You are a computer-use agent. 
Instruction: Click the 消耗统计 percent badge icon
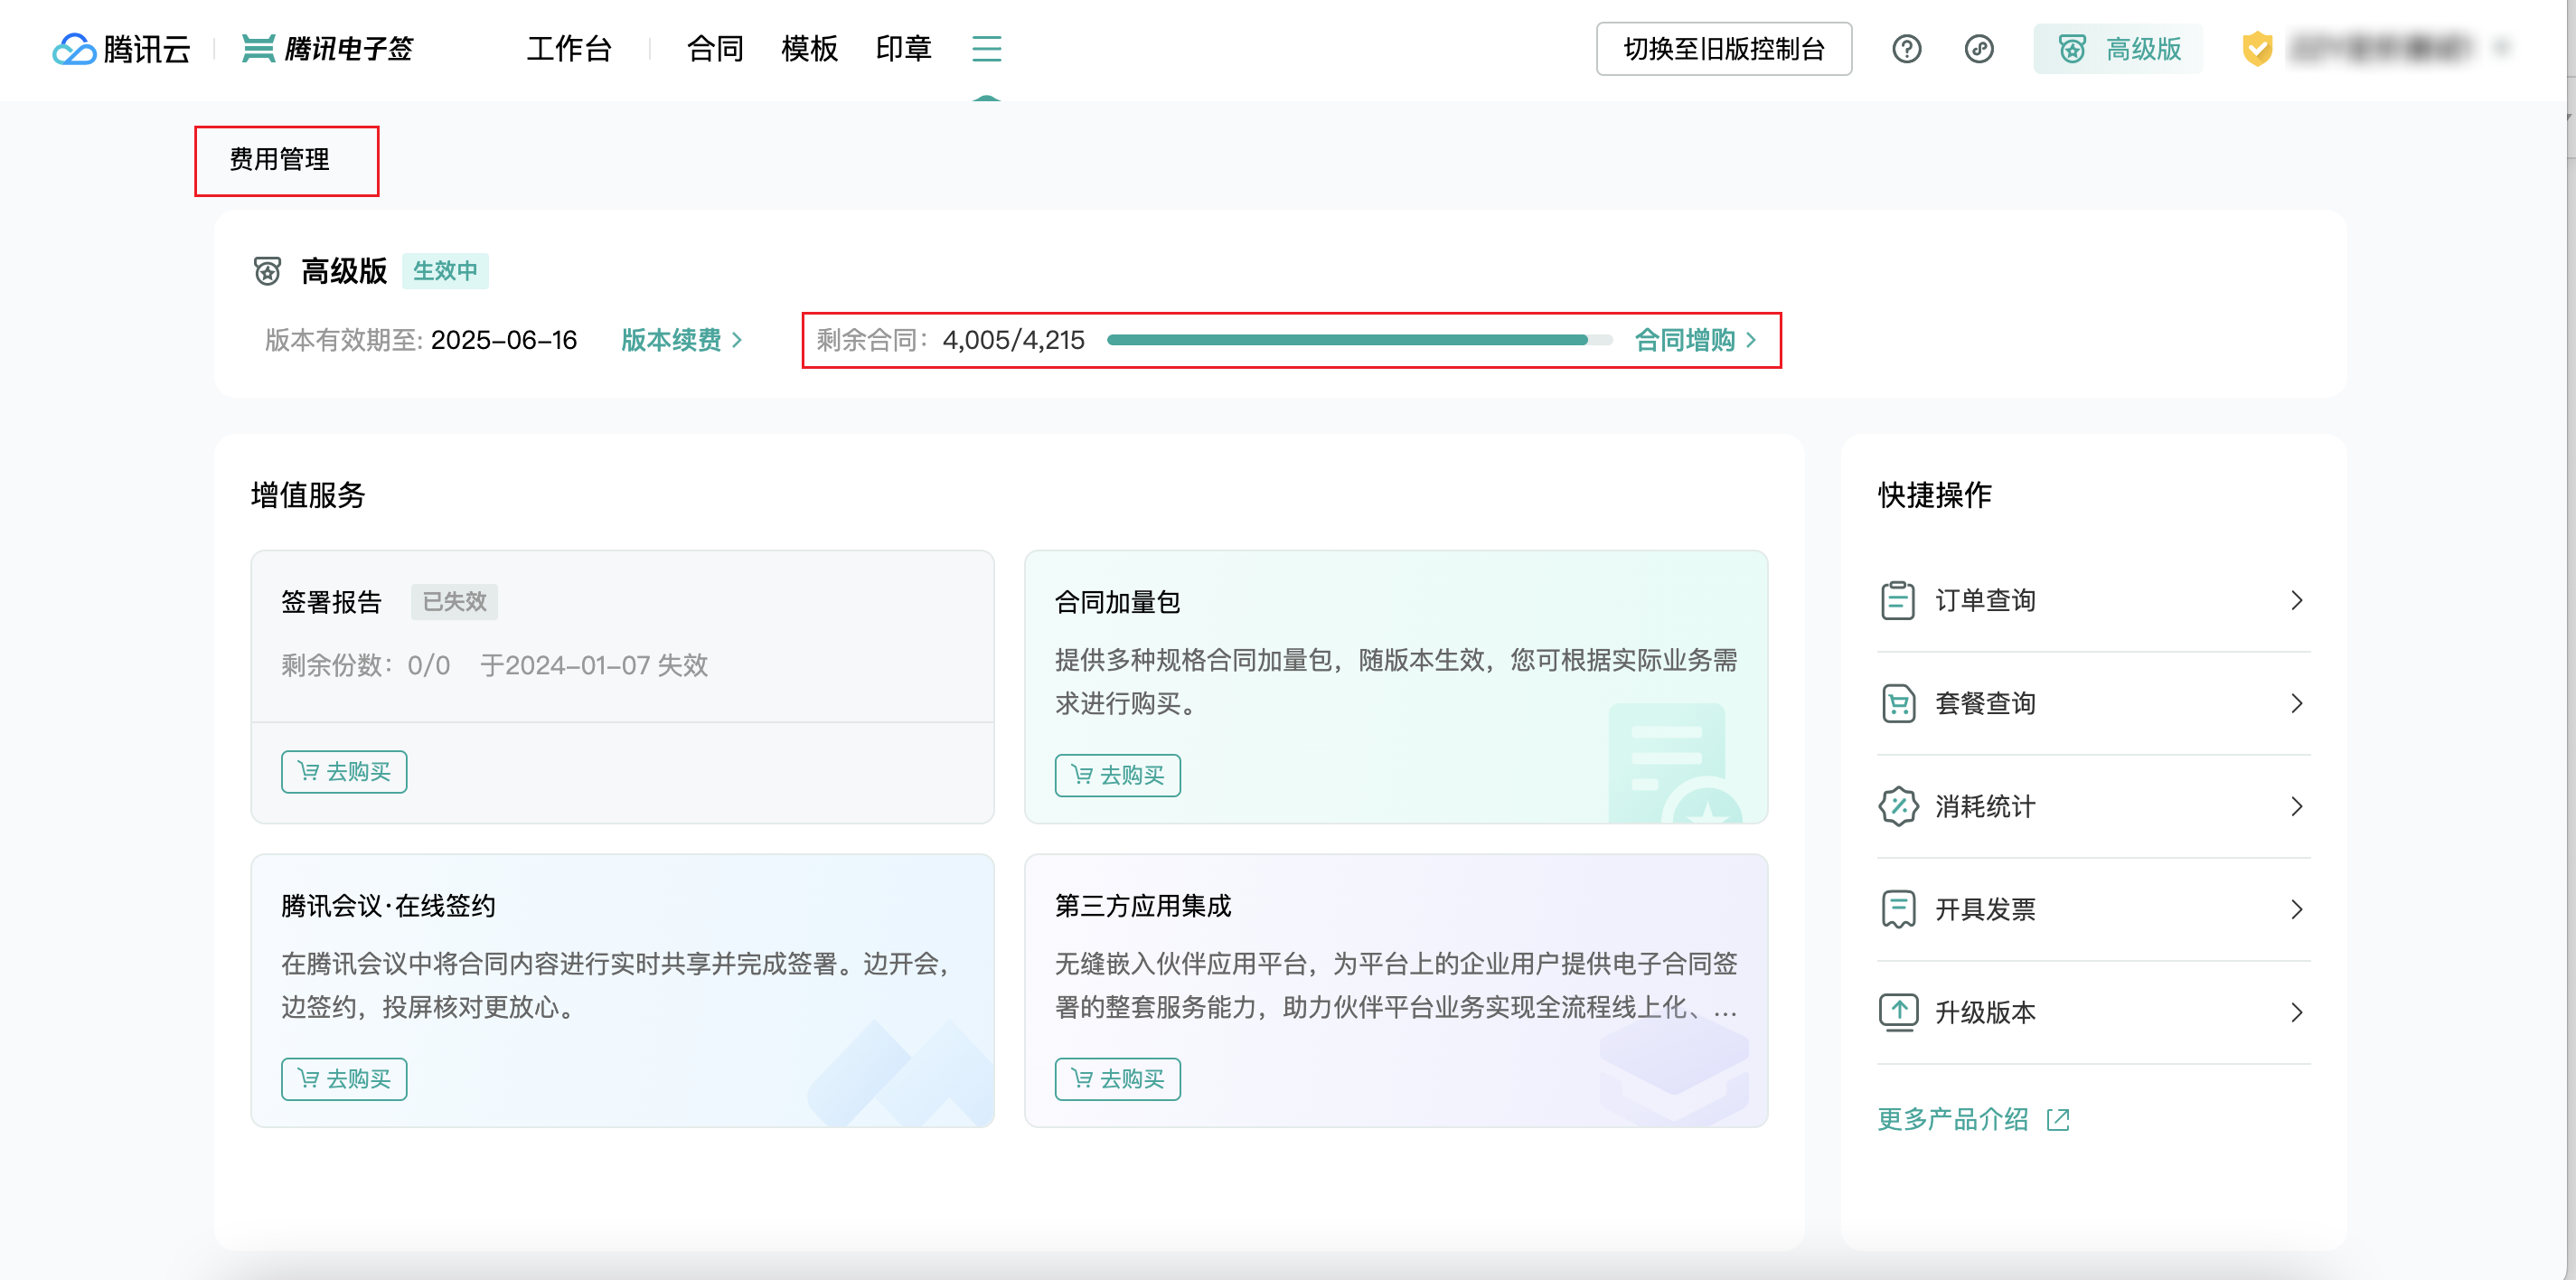1897,806
